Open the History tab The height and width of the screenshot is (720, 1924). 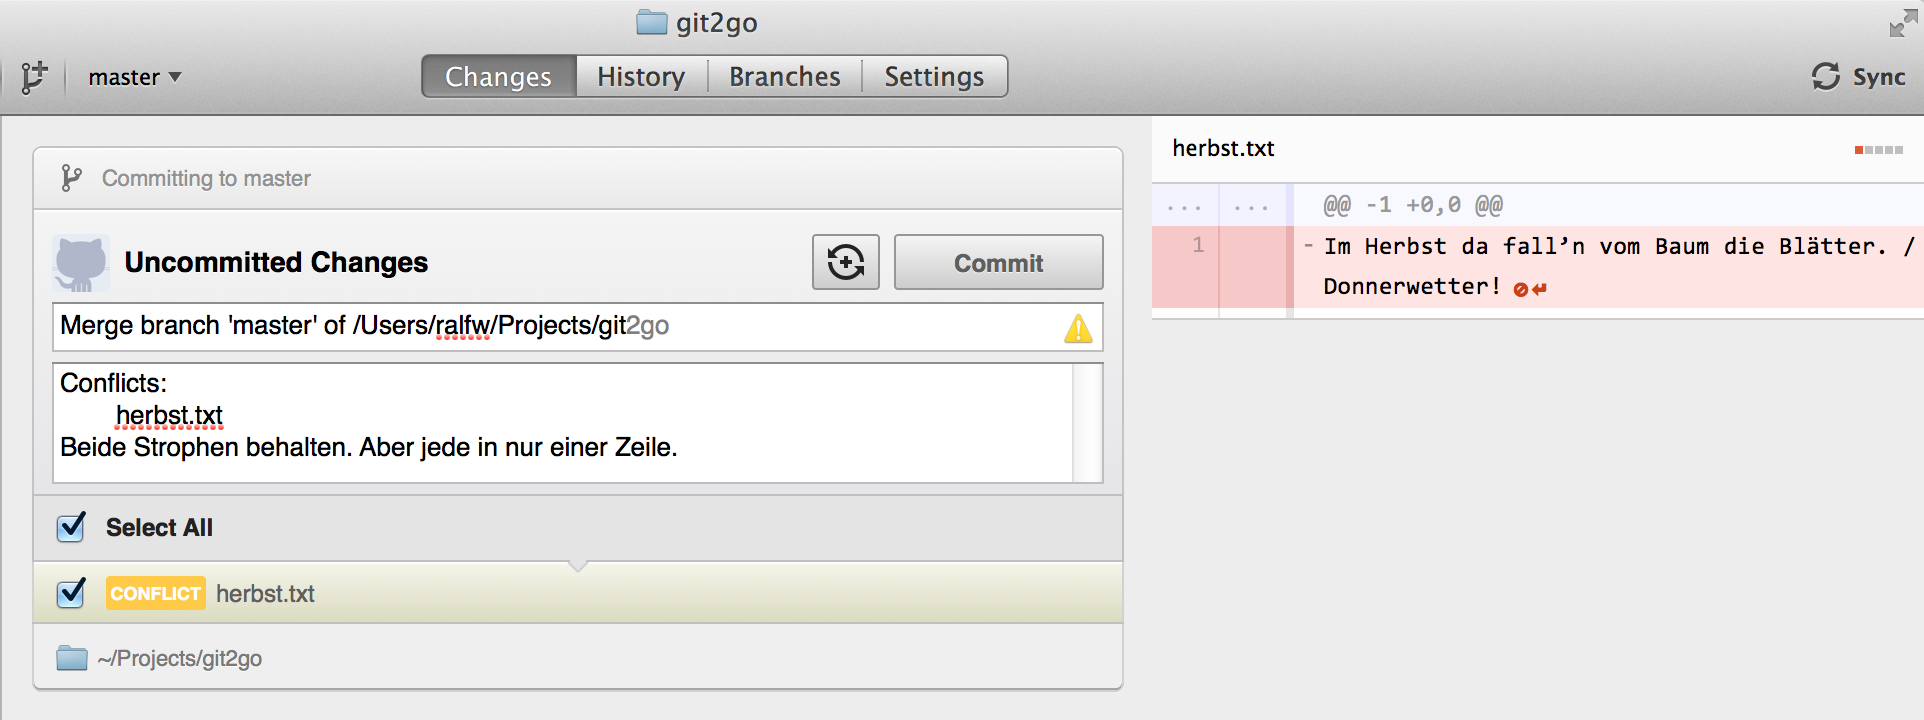point(641,77)
